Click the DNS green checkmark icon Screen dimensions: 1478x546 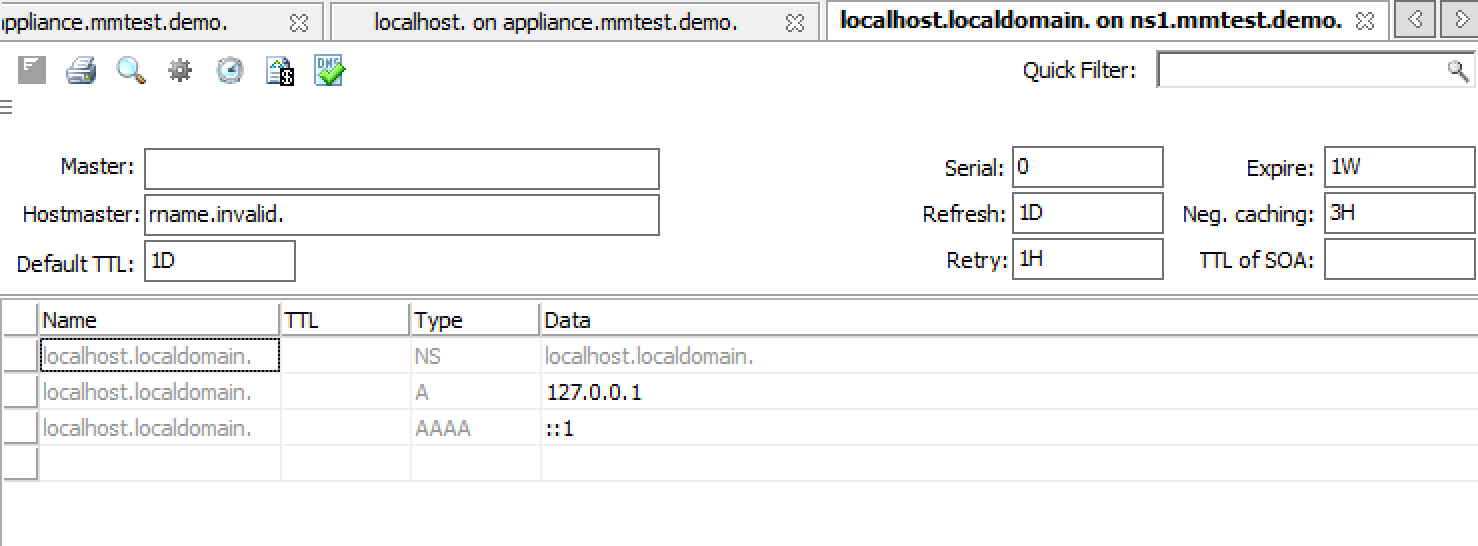point(329,70)
